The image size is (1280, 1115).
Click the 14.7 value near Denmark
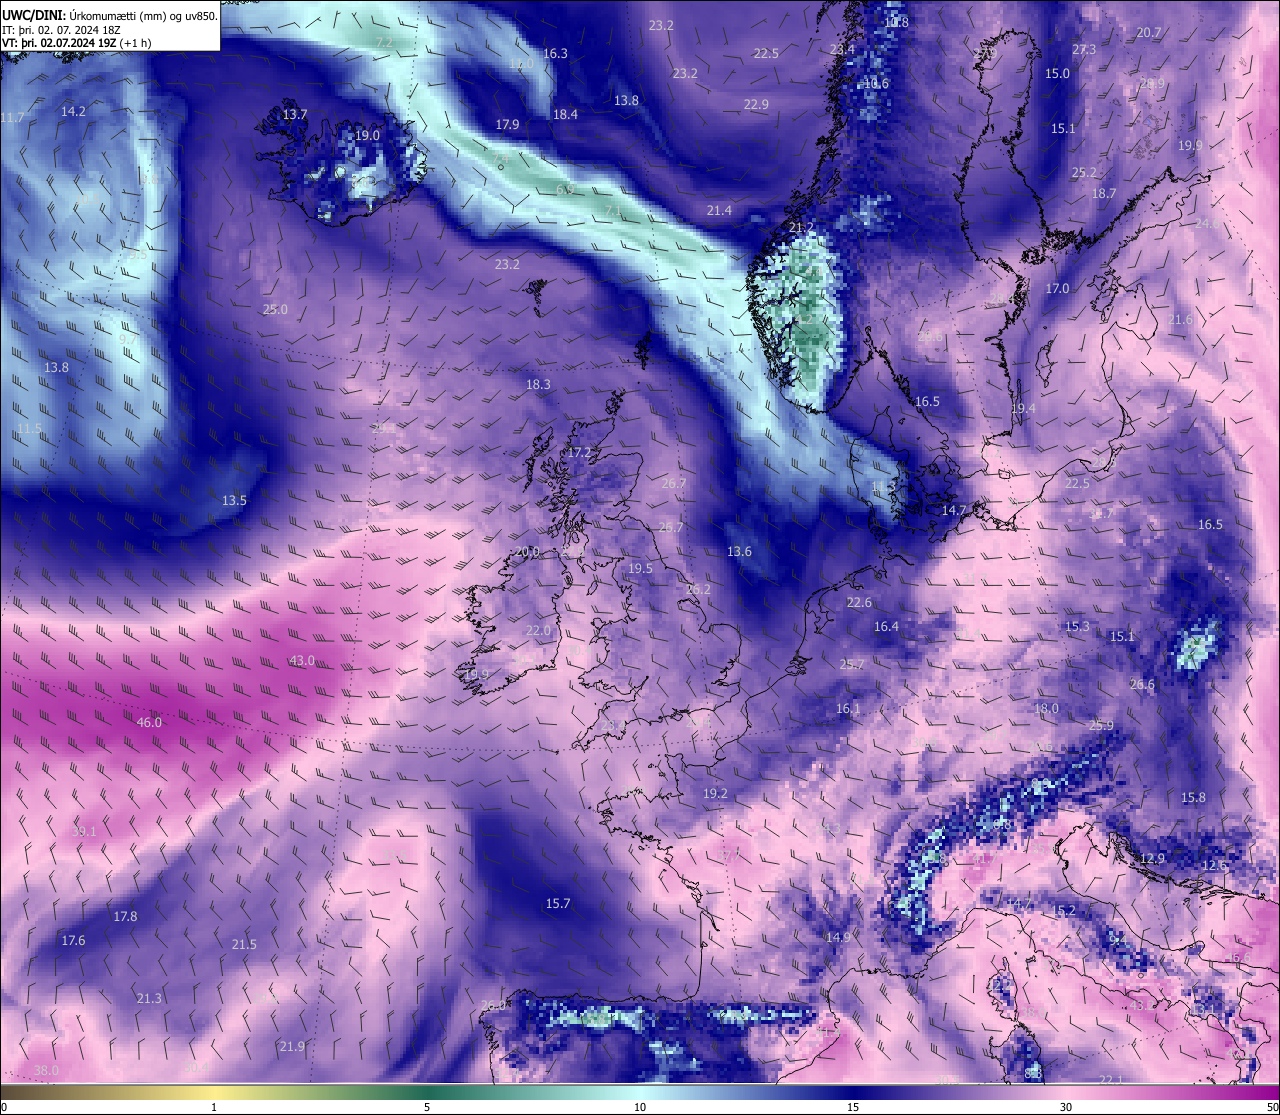(954, 511)
